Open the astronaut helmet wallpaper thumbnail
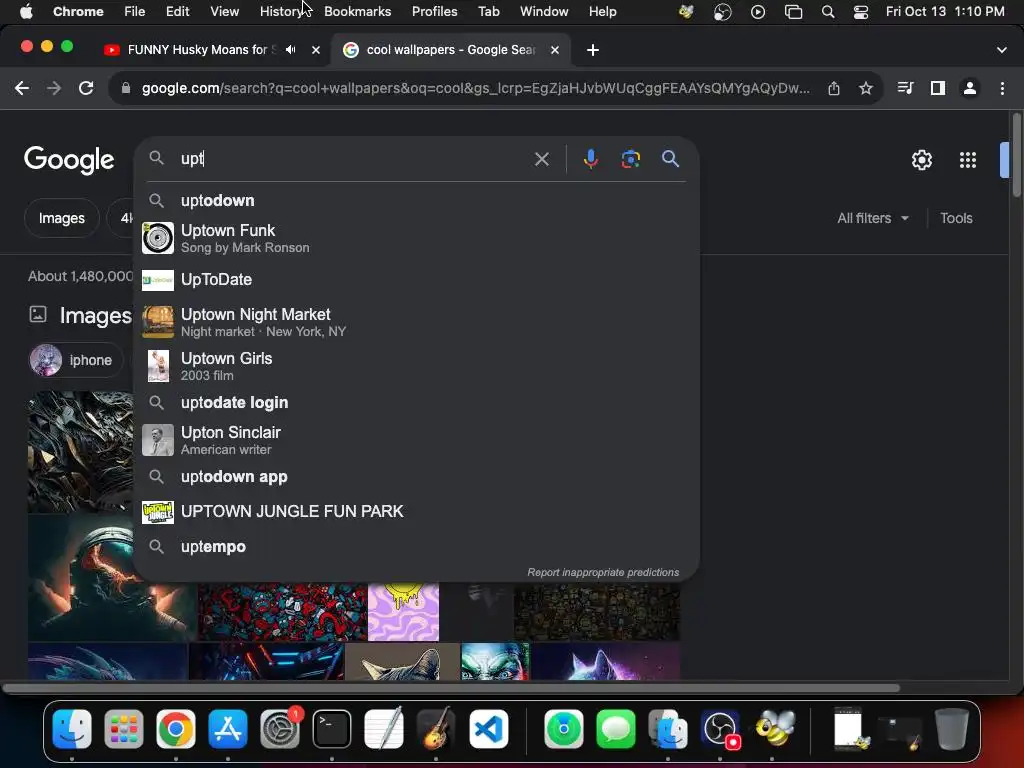 tap(112, 577)
